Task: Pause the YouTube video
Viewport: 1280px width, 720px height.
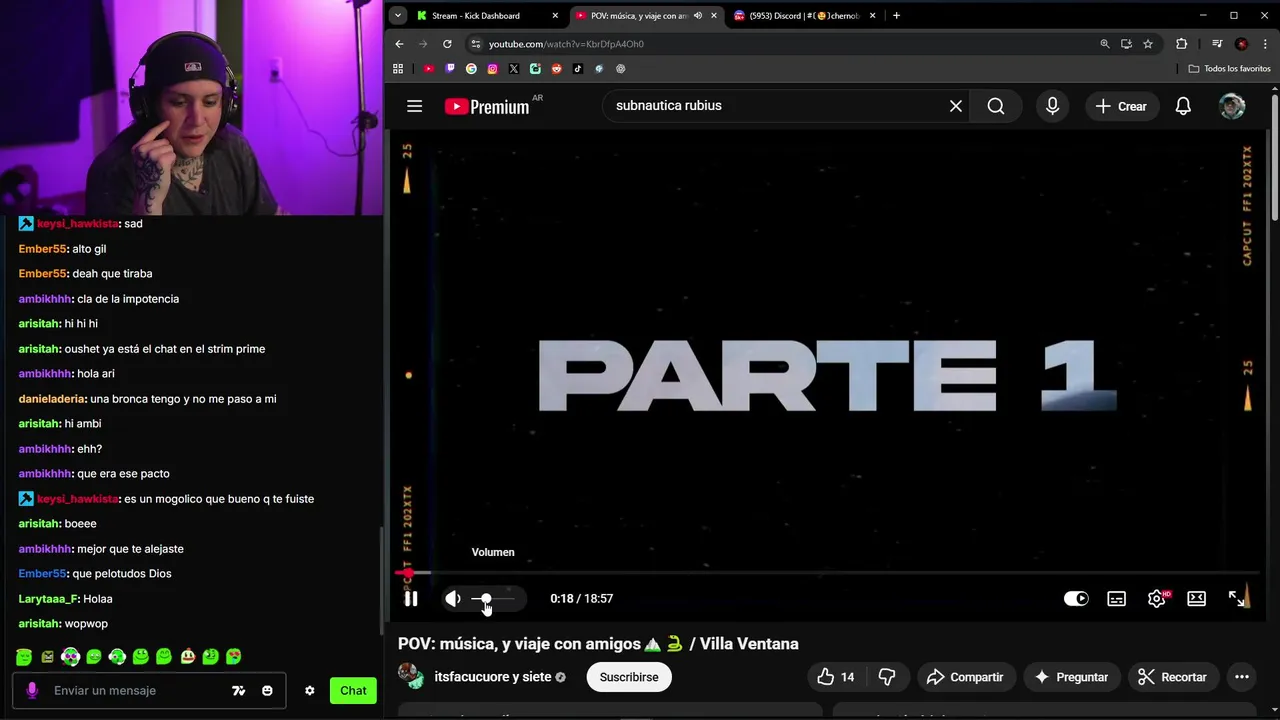Action: pos(411,598)
